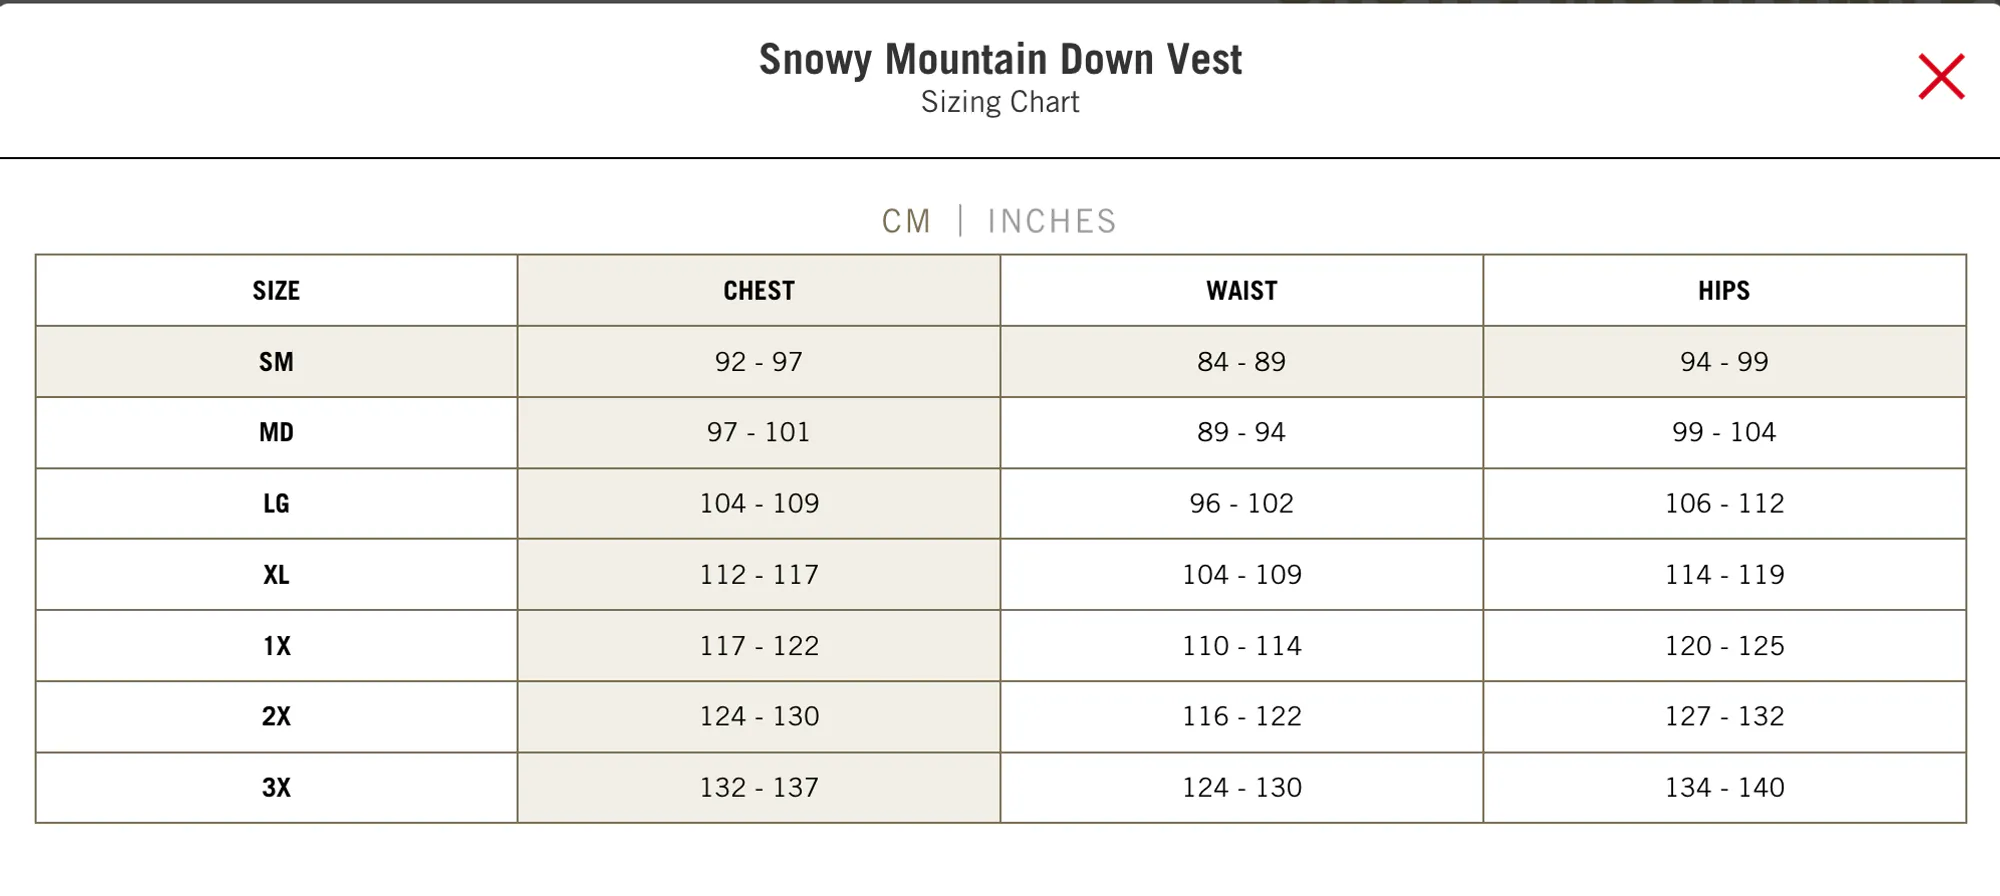Select the 3X size row label
Viewport: 2000px width, 896px height.
coord(276,788)
